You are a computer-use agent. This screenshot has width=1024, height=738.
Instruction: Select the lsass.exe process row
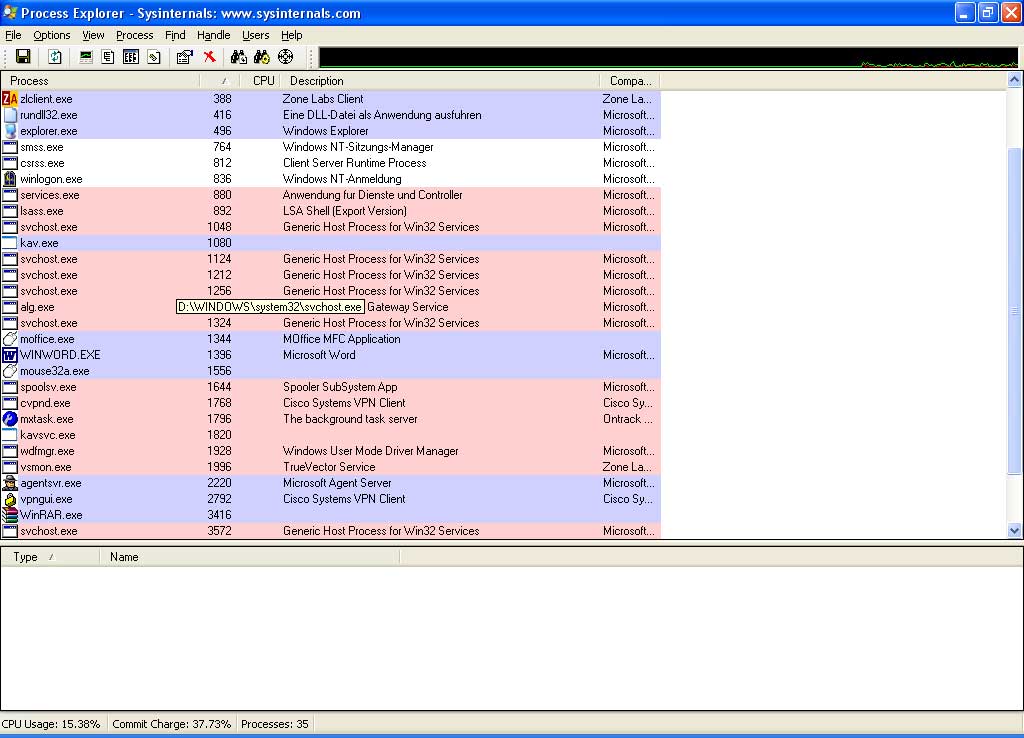(330, 211)
